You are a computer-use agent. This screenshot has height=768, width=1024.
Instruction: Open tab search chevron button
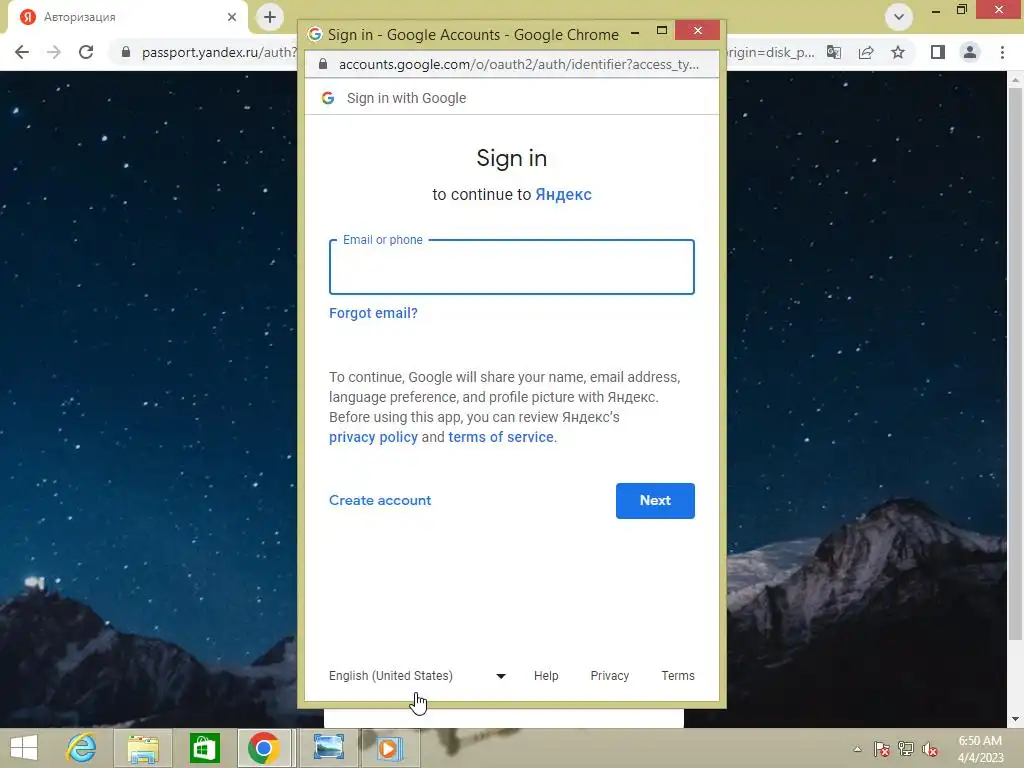click(899, 17)
